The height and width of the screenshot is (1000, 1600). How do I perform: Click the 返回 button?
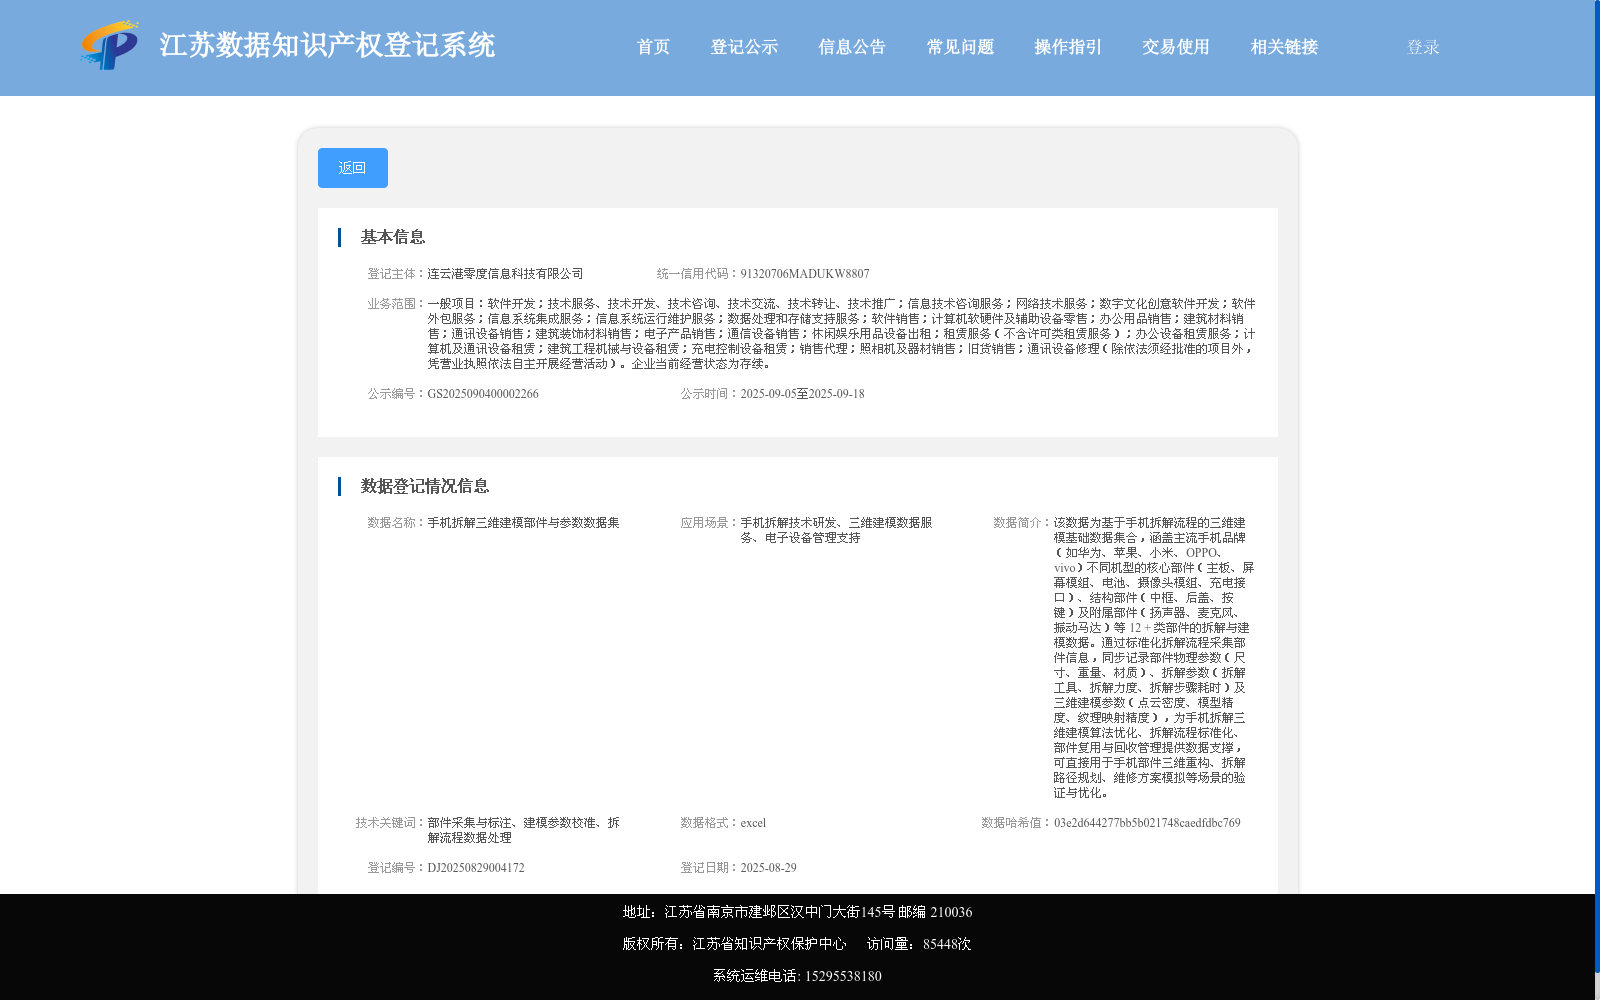tap(353, 168)
